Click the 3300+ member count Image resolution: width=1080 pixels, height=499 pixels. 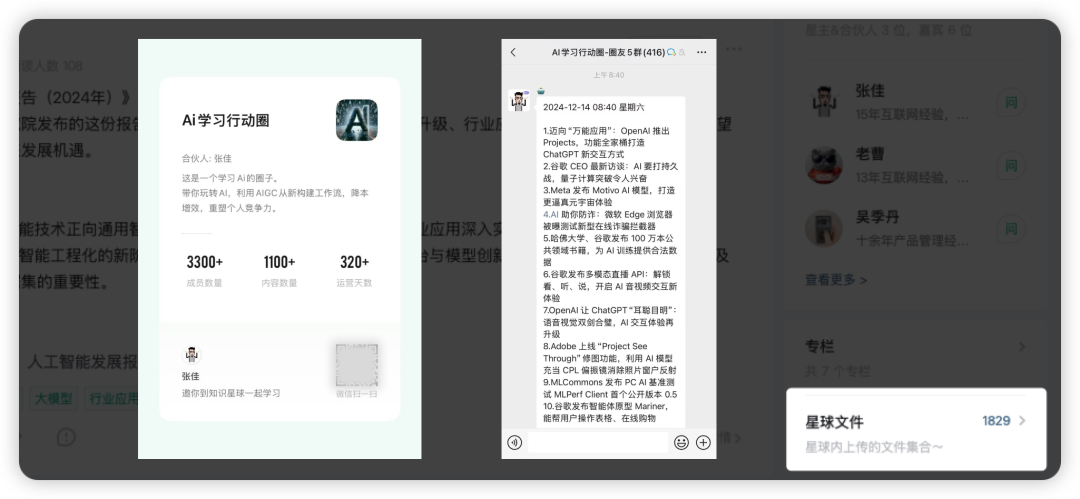(x=205, y=262)
